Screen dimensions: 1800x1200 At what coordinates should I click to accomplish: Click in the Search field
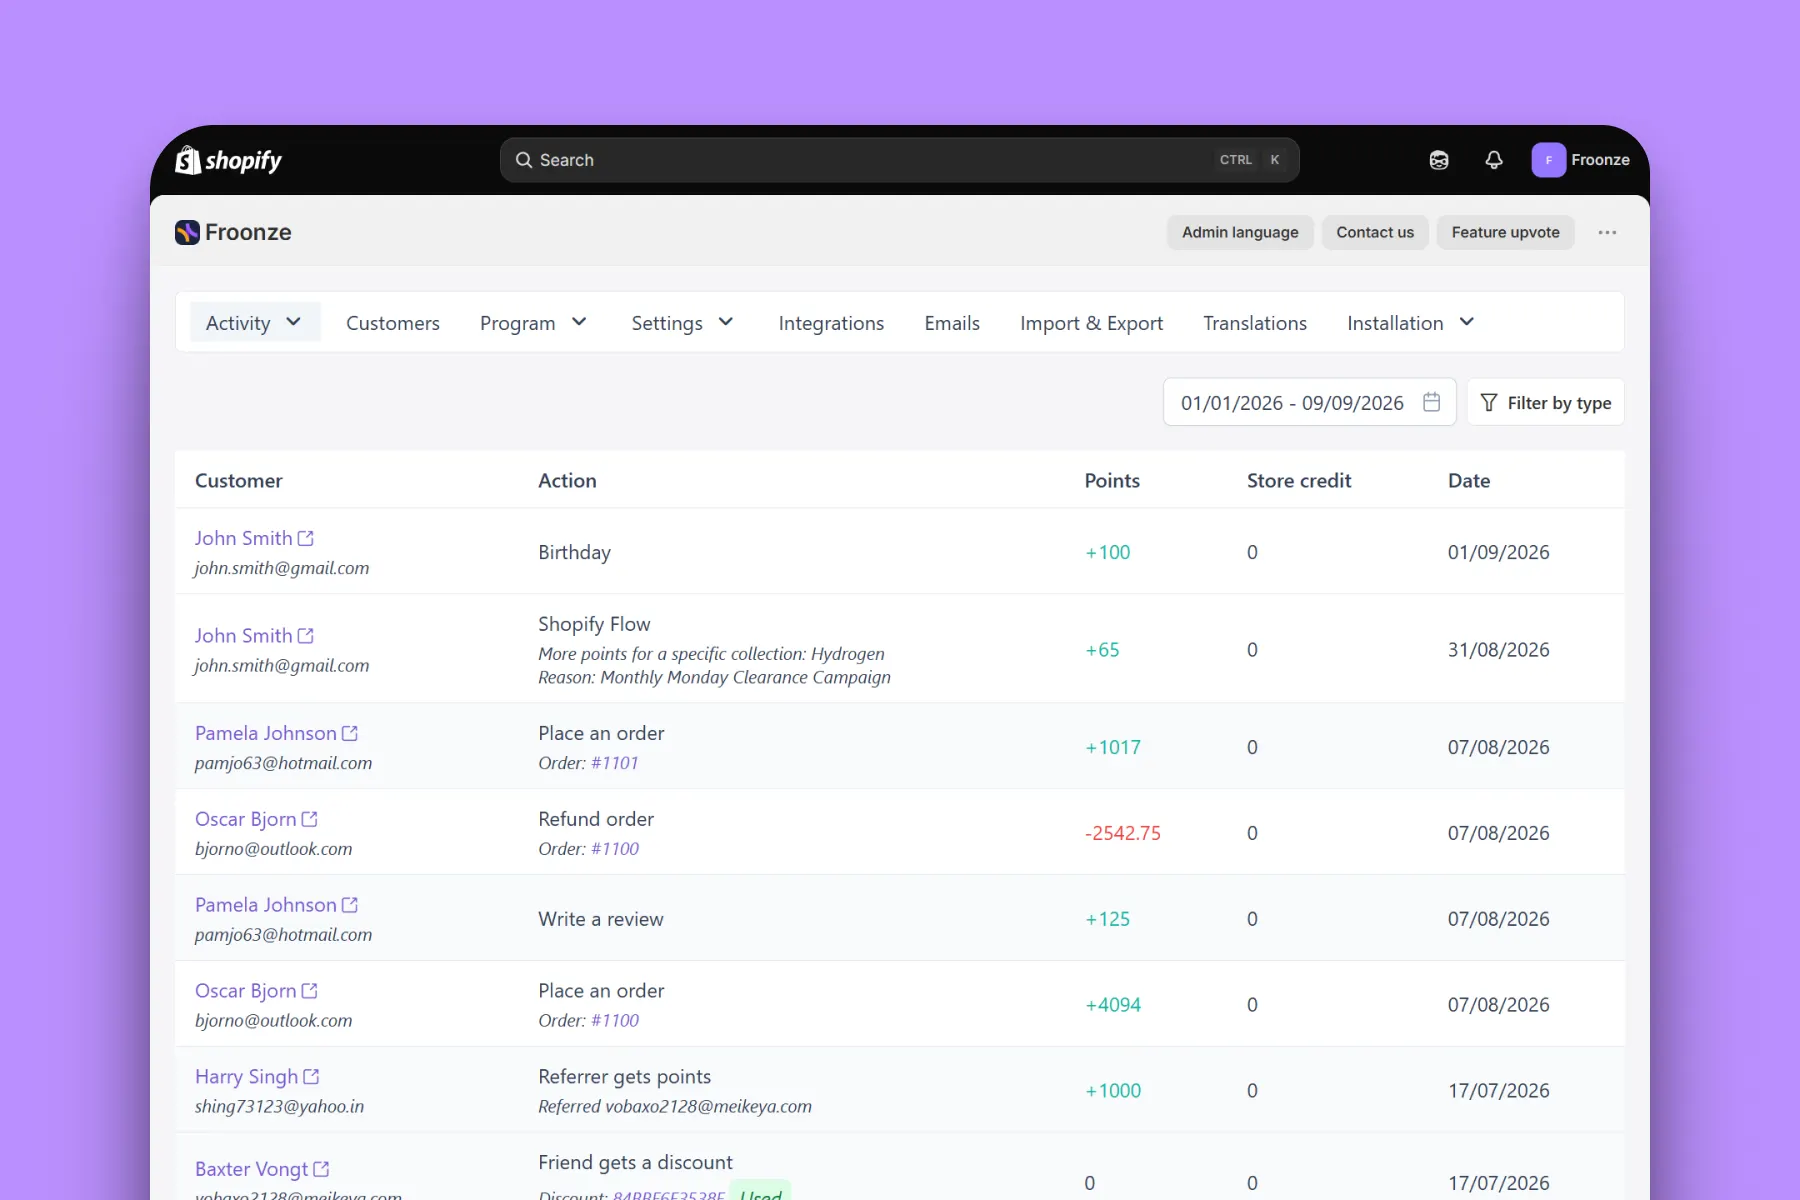click(x=900, y=160)
